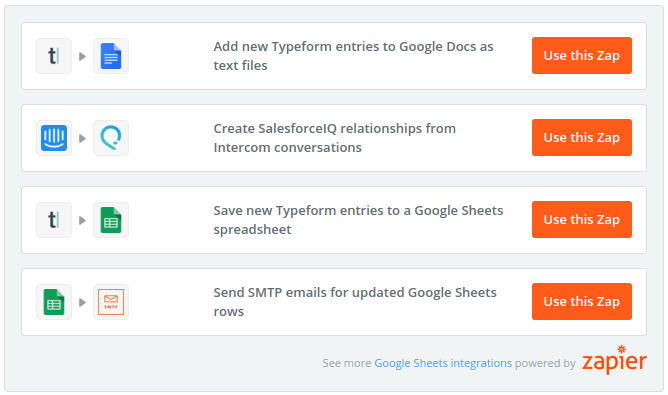Select the 'Send SMTP emails for updated' zap title

355,302
